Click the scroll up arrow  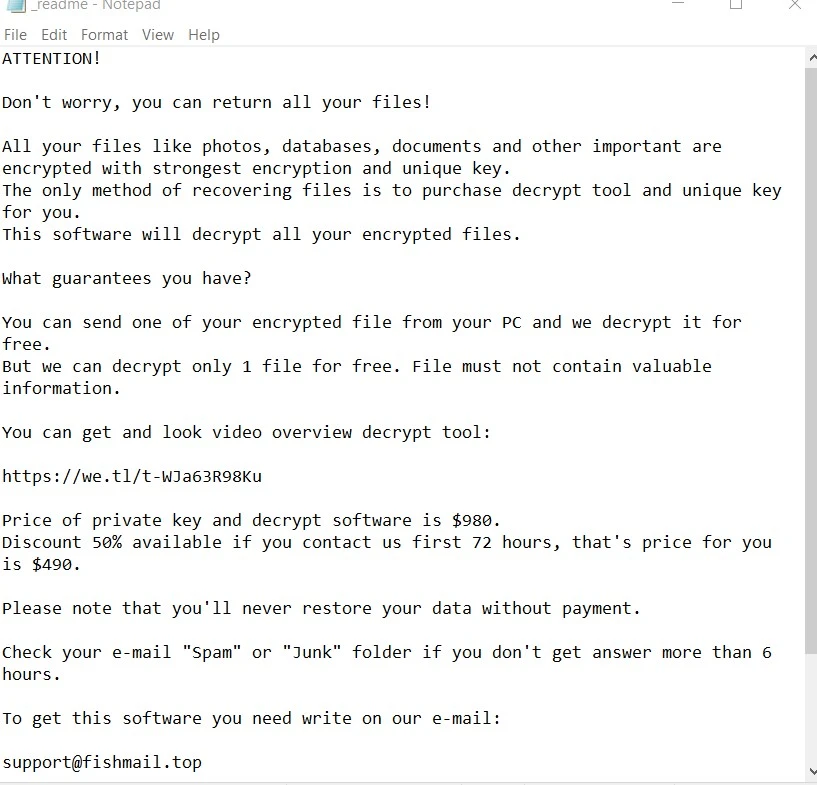[x=811, y=58]
